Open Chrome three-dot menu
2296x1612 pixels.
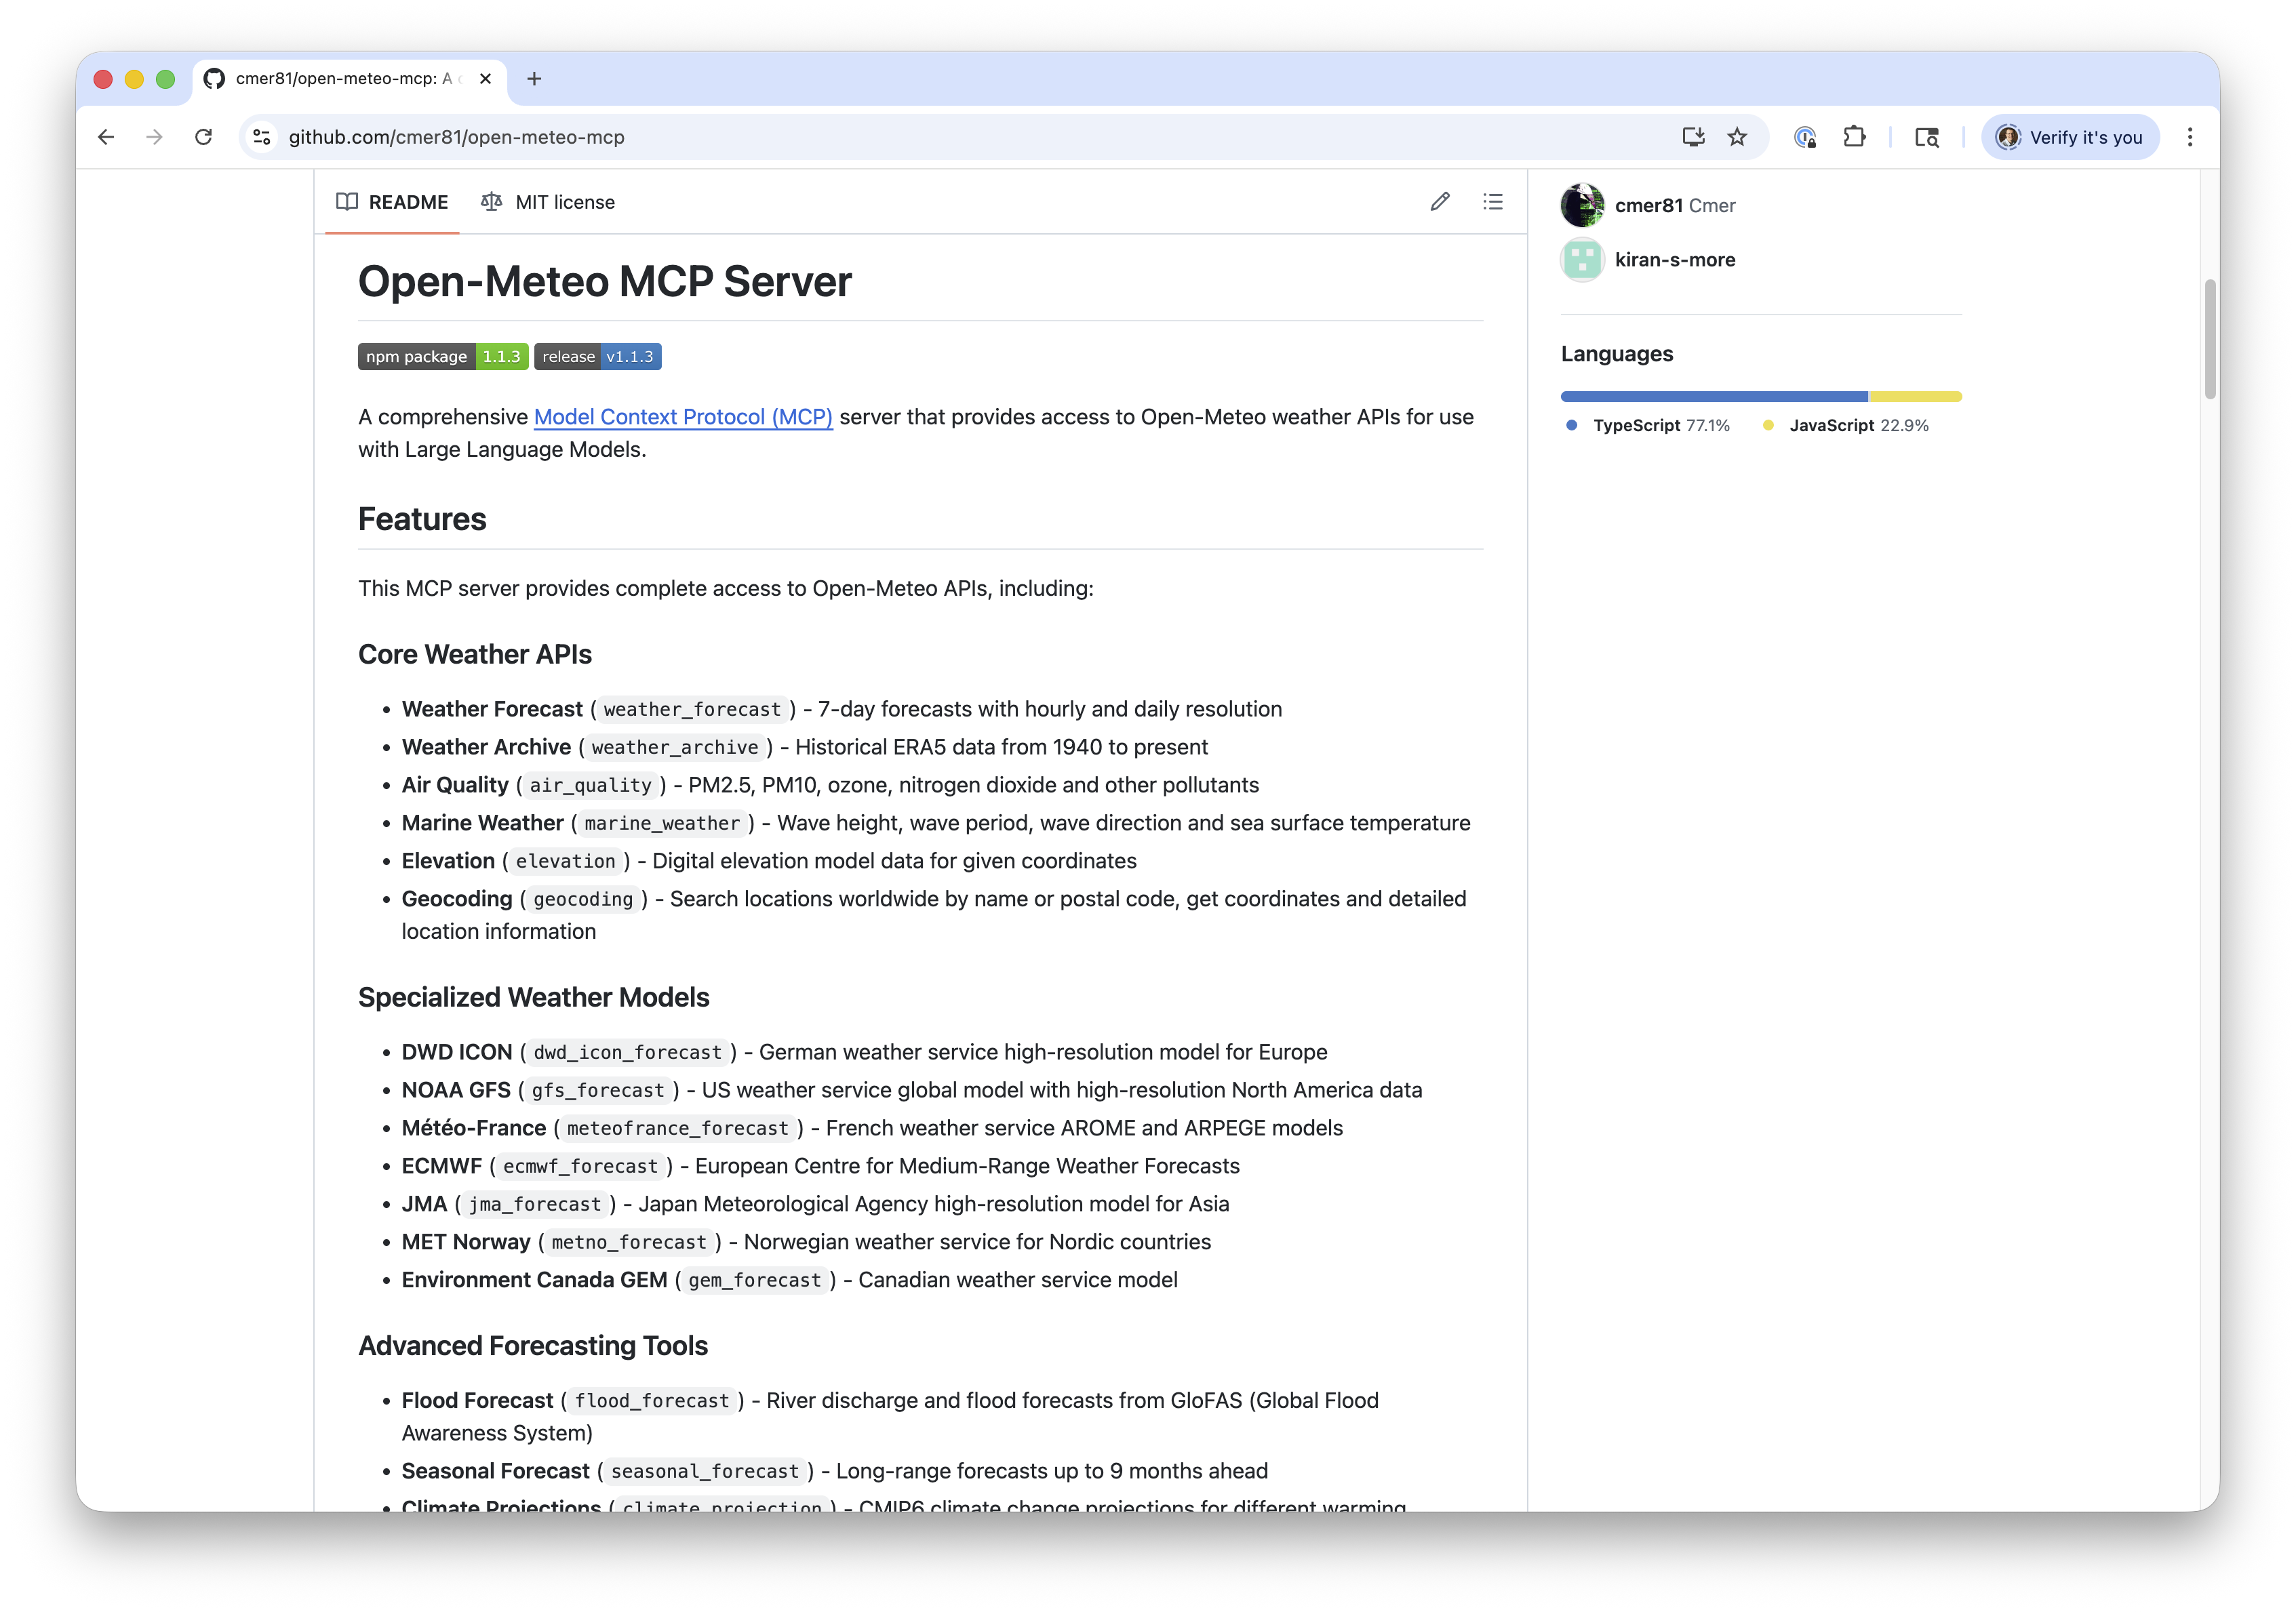point(2189,137)
